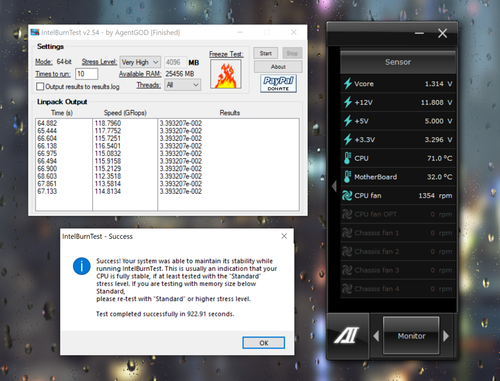Click the Chassis fan 4 icon
Image resolution: width=500 pixels, height=381 pixels.
click(x=347, y=289)
